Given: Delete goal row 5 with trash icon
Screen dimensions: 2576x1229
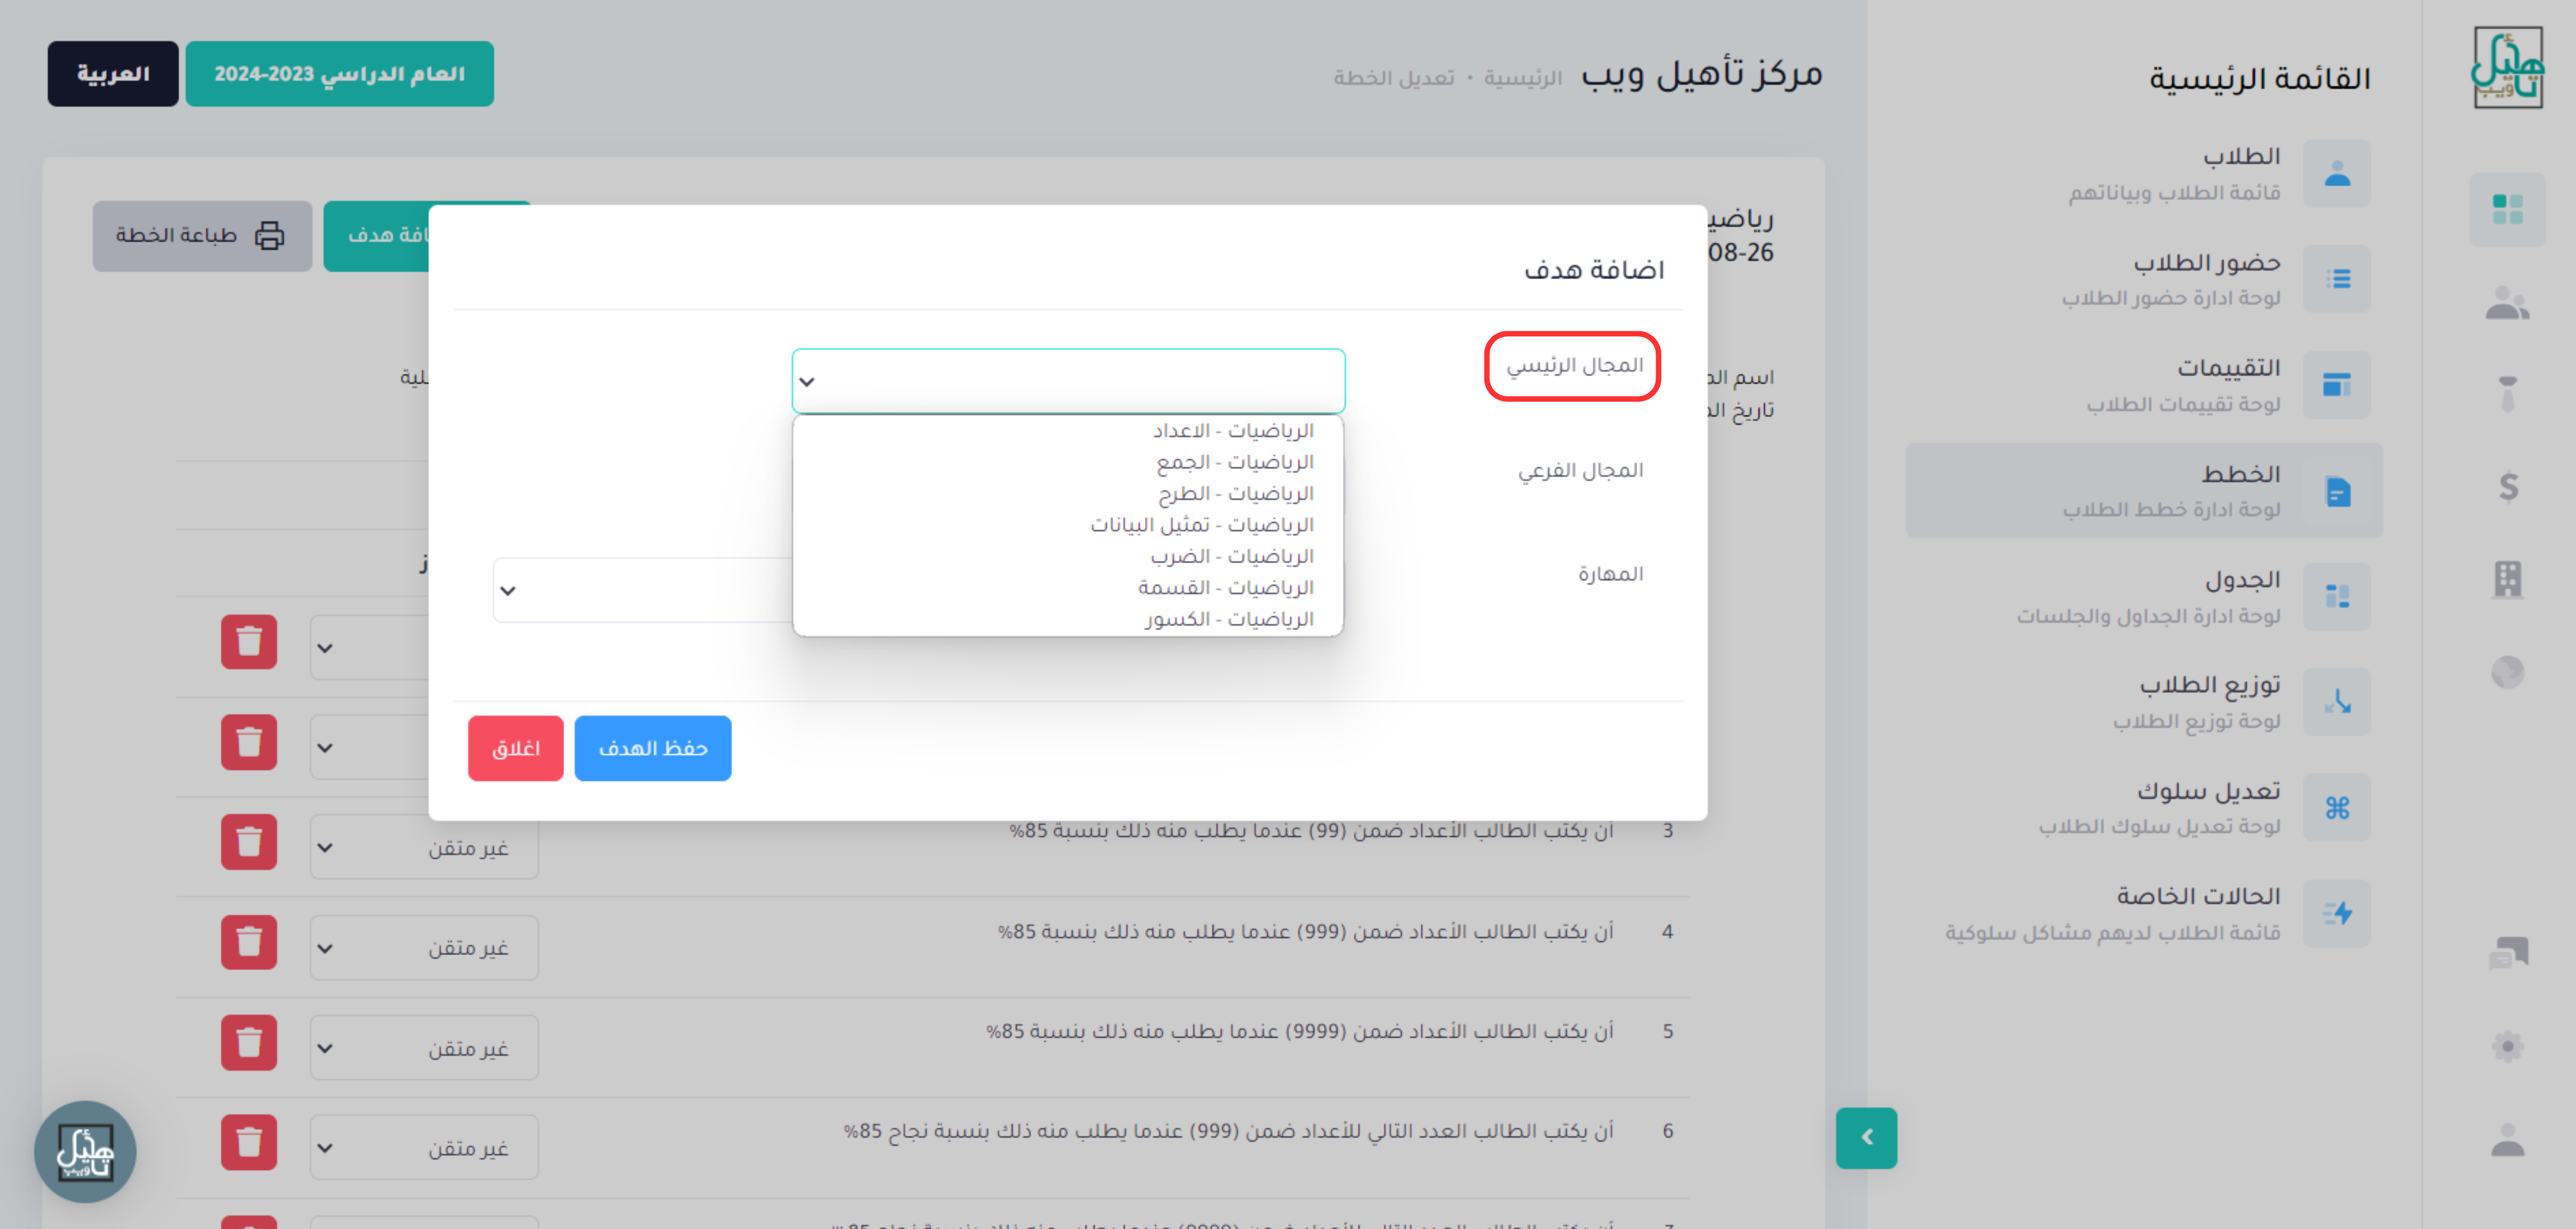Looking at the screenshot, I should [x=249, y=1043].
